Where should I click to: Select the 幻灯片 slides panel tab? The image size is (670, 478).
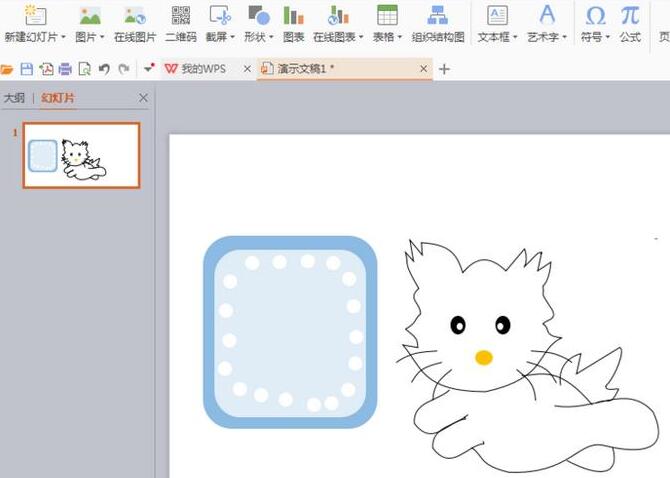point(58,98)
